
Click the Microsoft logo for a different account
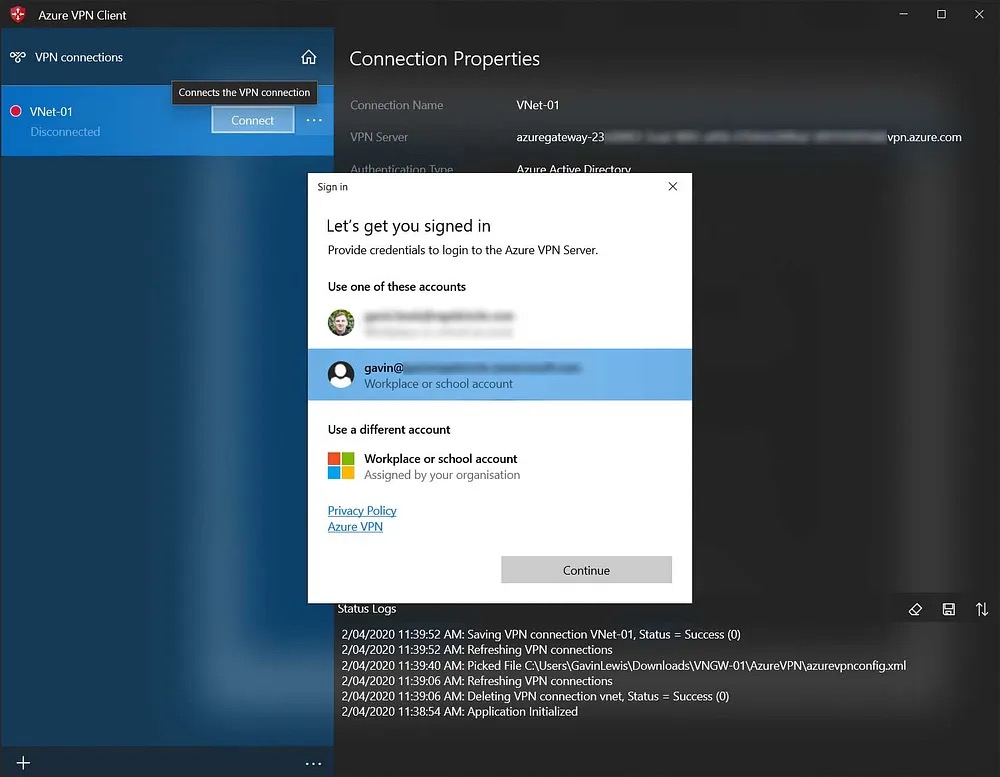pyautogui.click(x=341, y=466)
